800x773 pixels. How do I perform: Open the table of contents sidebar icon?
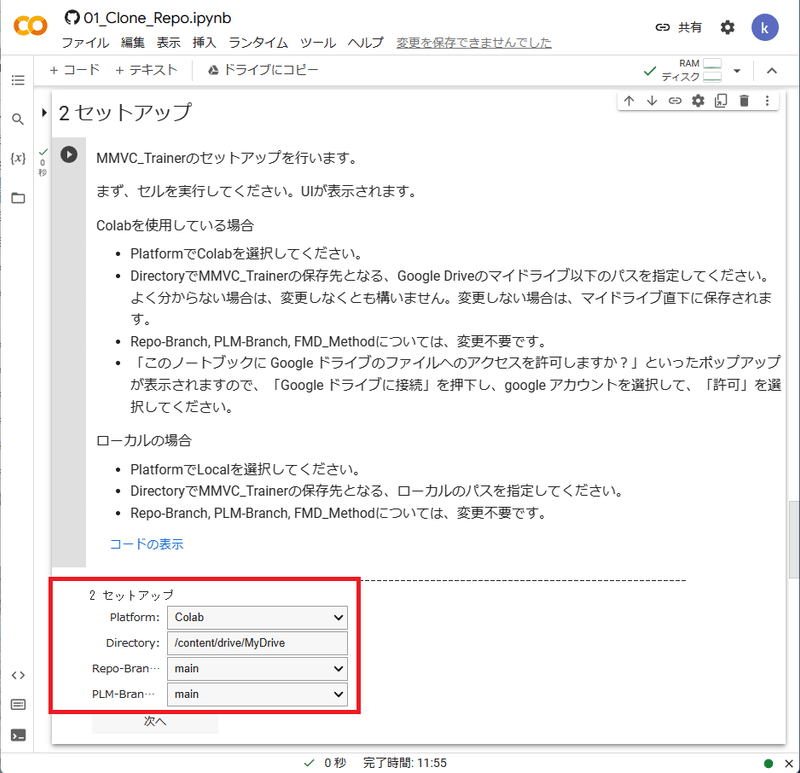pos(18,80)
